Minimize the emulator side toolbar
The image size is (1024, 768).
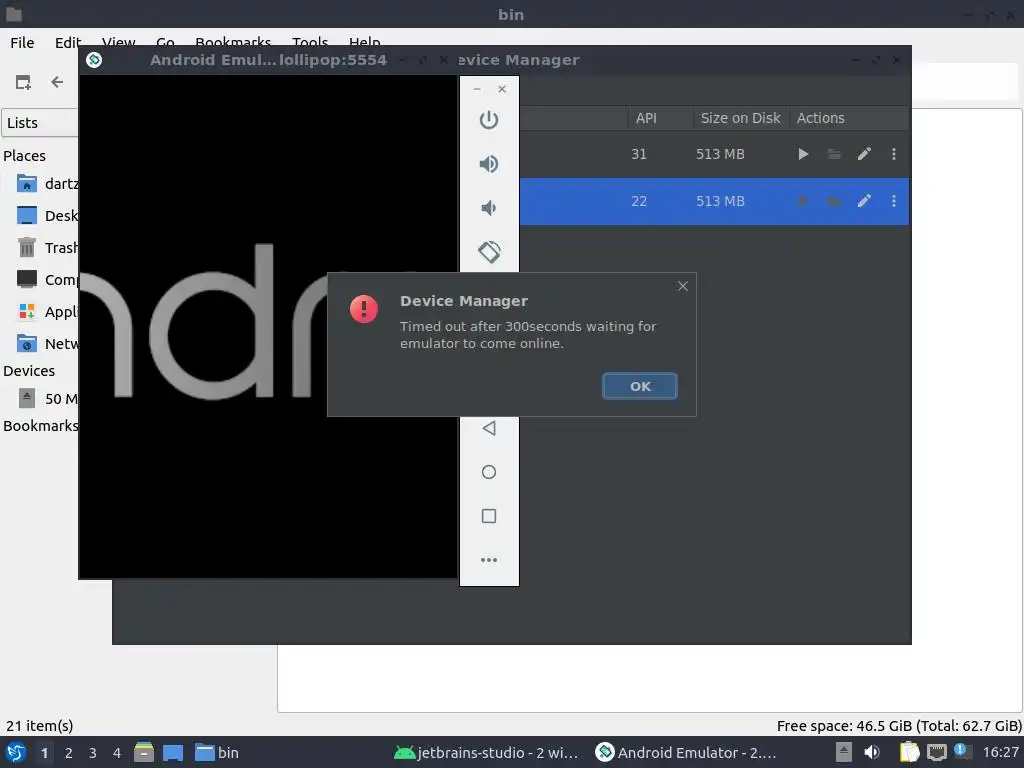click(477, 89)
